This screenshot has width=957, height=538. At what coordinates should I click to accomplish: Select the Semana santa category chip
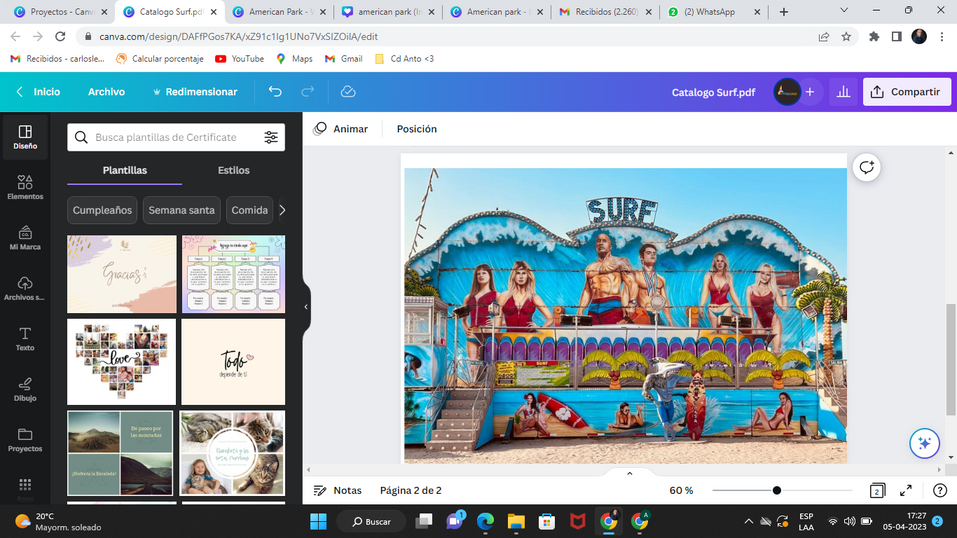tap(181, 210)
